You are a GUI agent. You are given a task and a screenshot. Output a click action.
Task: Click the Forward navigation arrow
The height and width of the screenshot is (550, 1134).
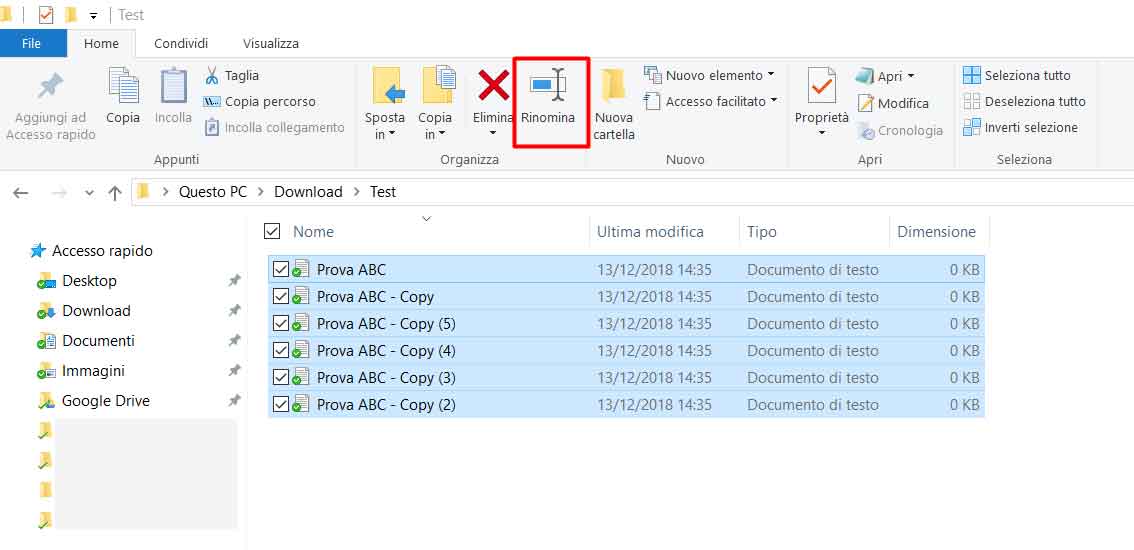(60, 192)
